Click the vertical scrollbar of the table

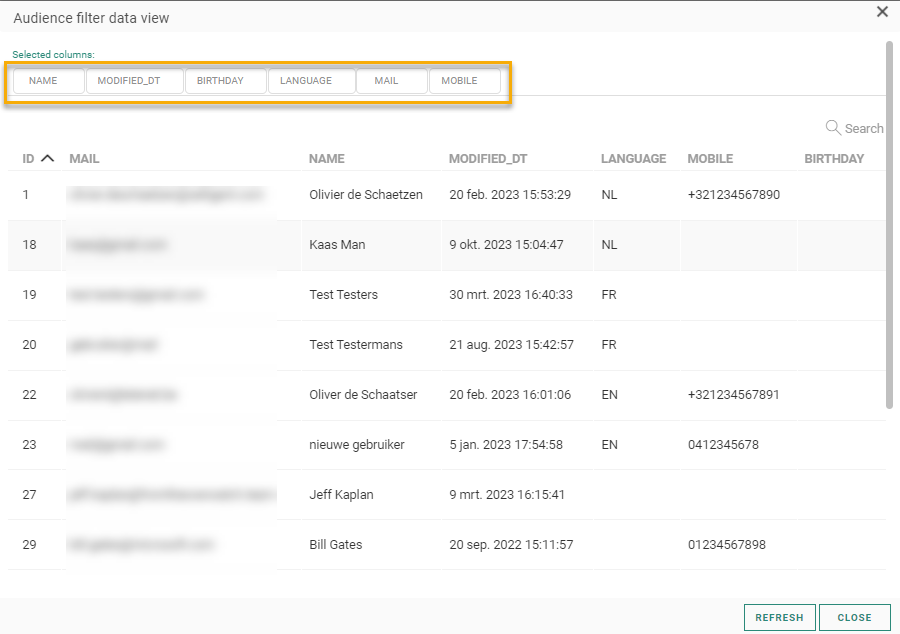tap(889, 225)
